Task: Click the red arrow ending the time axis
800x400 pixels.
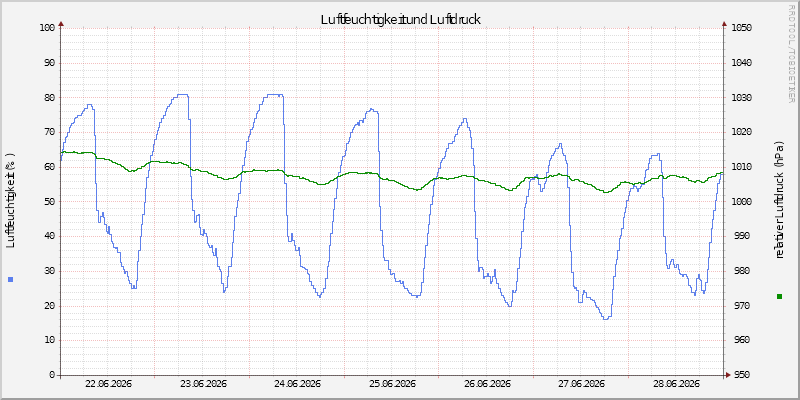Action: pos(729,375)
